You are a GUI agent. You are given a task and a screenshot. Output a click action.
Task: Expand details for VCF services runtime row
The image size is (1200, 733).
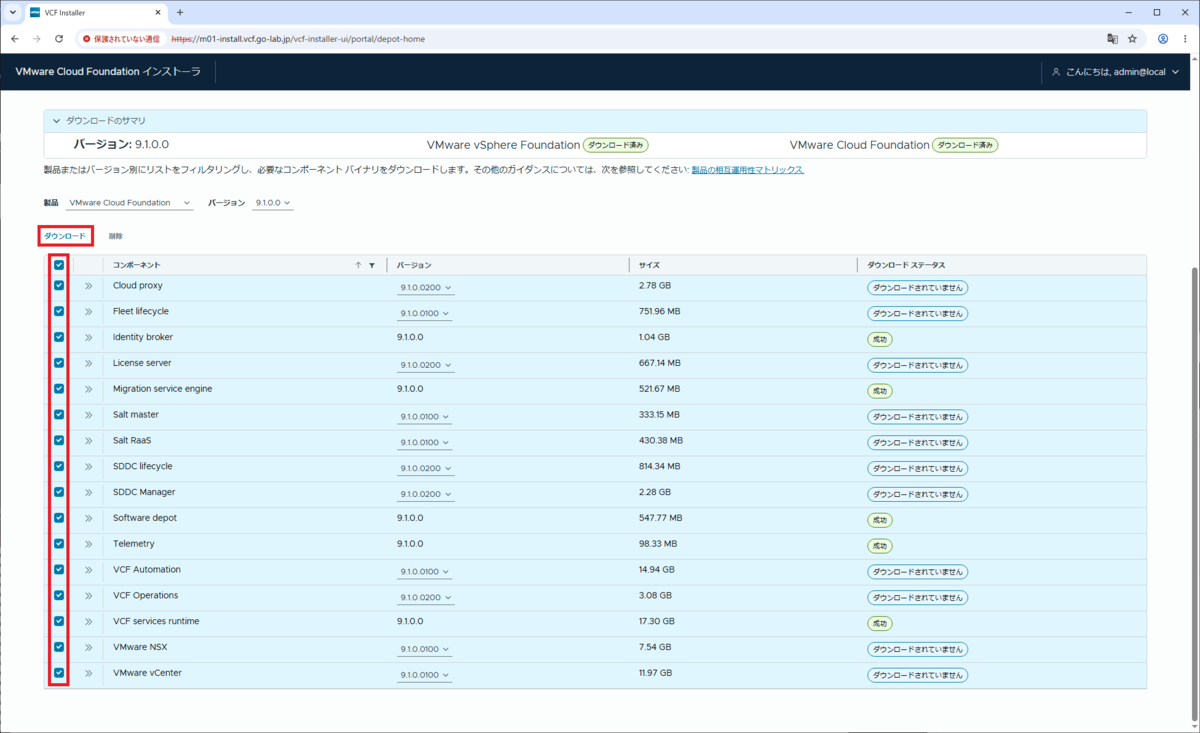point(88,622)
